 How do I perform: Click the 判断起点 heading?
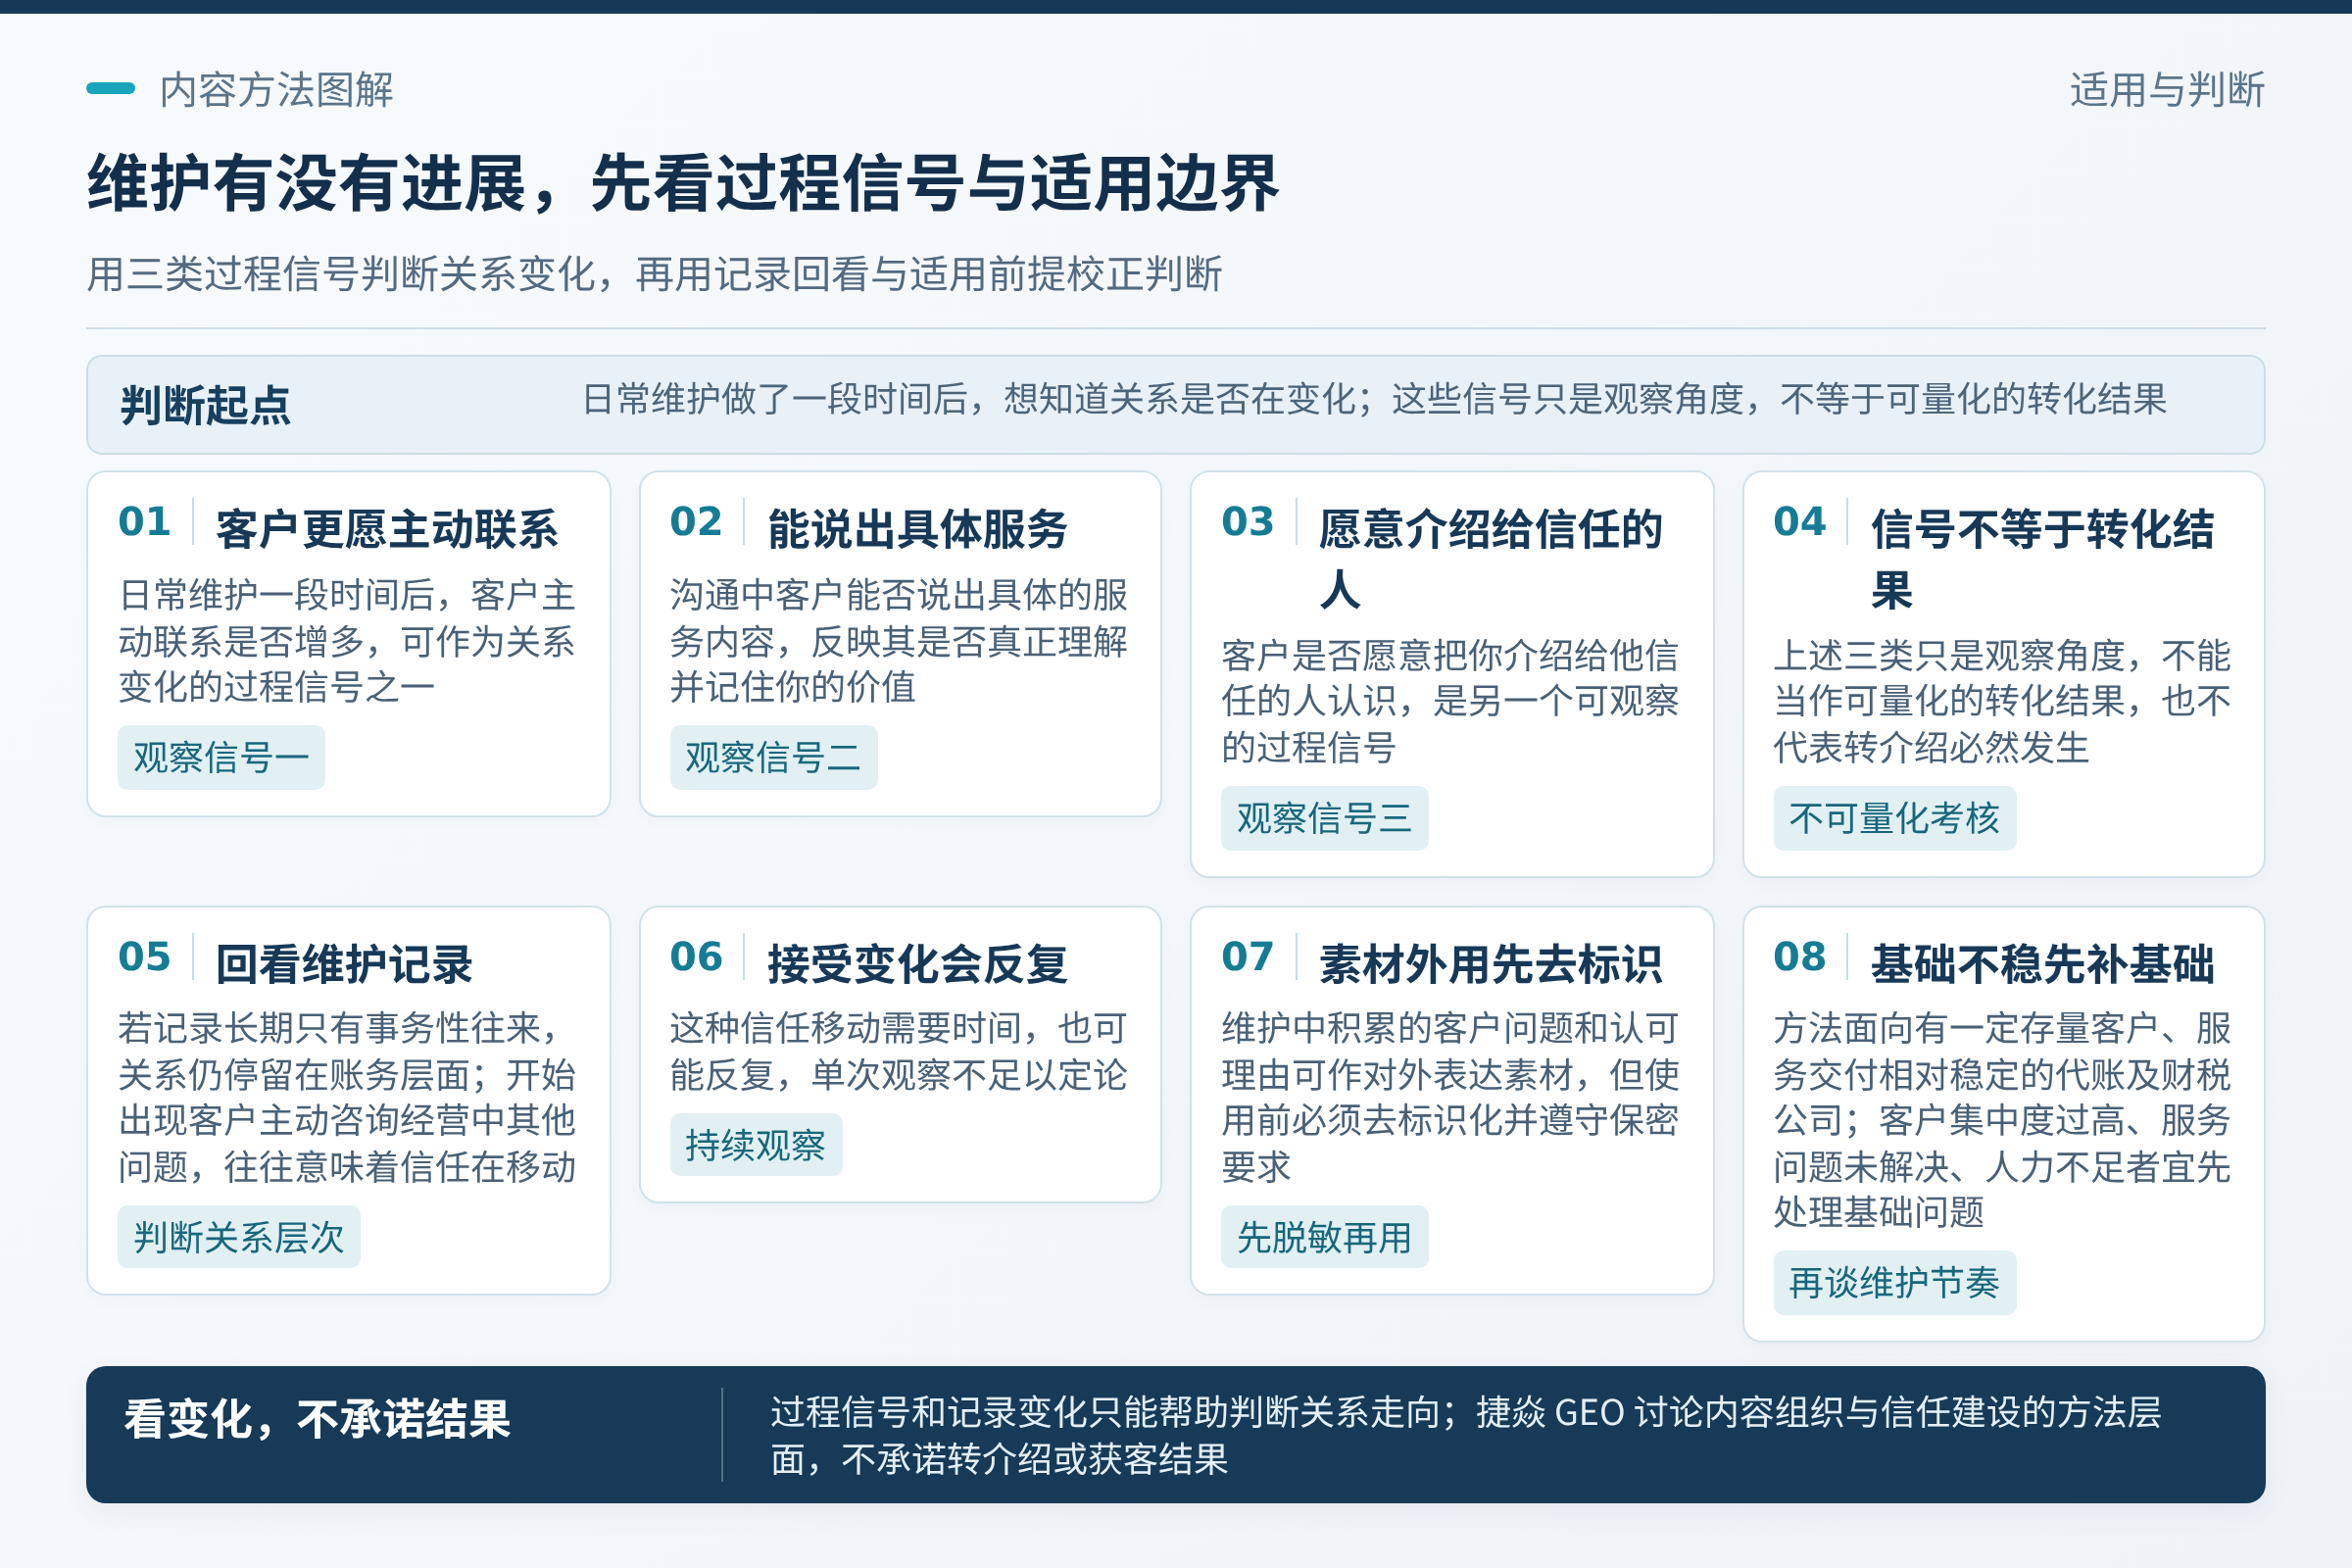point(206,405)
